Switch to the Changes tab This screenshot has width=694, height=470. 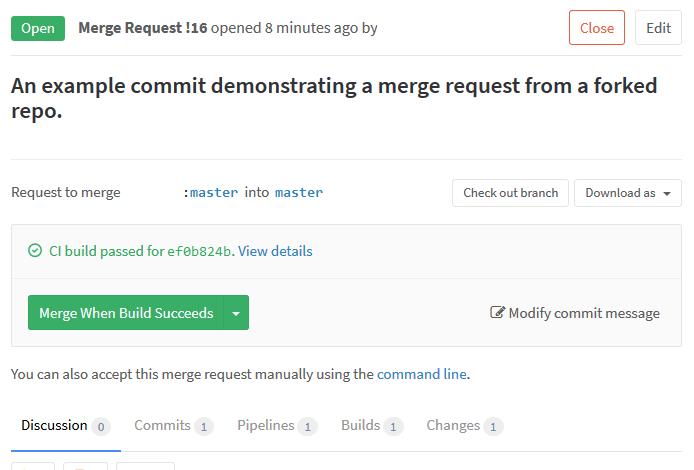pos(464,426)
